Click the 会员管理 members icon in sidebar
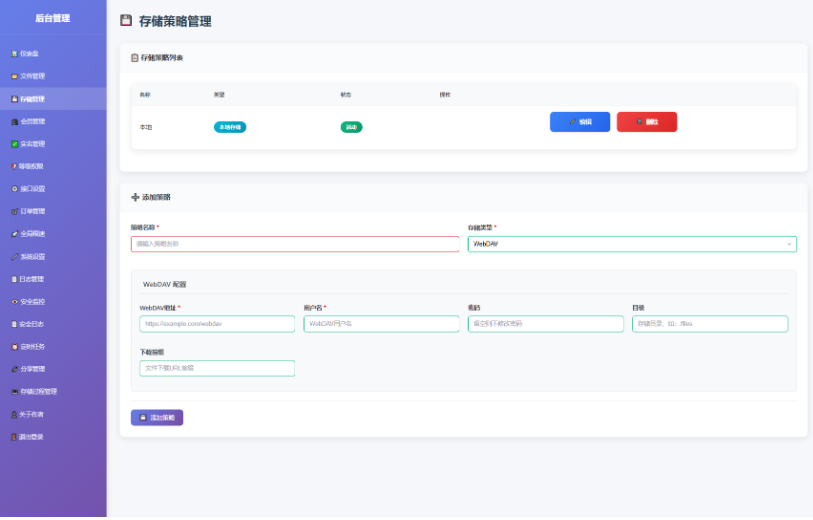This screenshot has width=813, height=520. click(14, 121)
